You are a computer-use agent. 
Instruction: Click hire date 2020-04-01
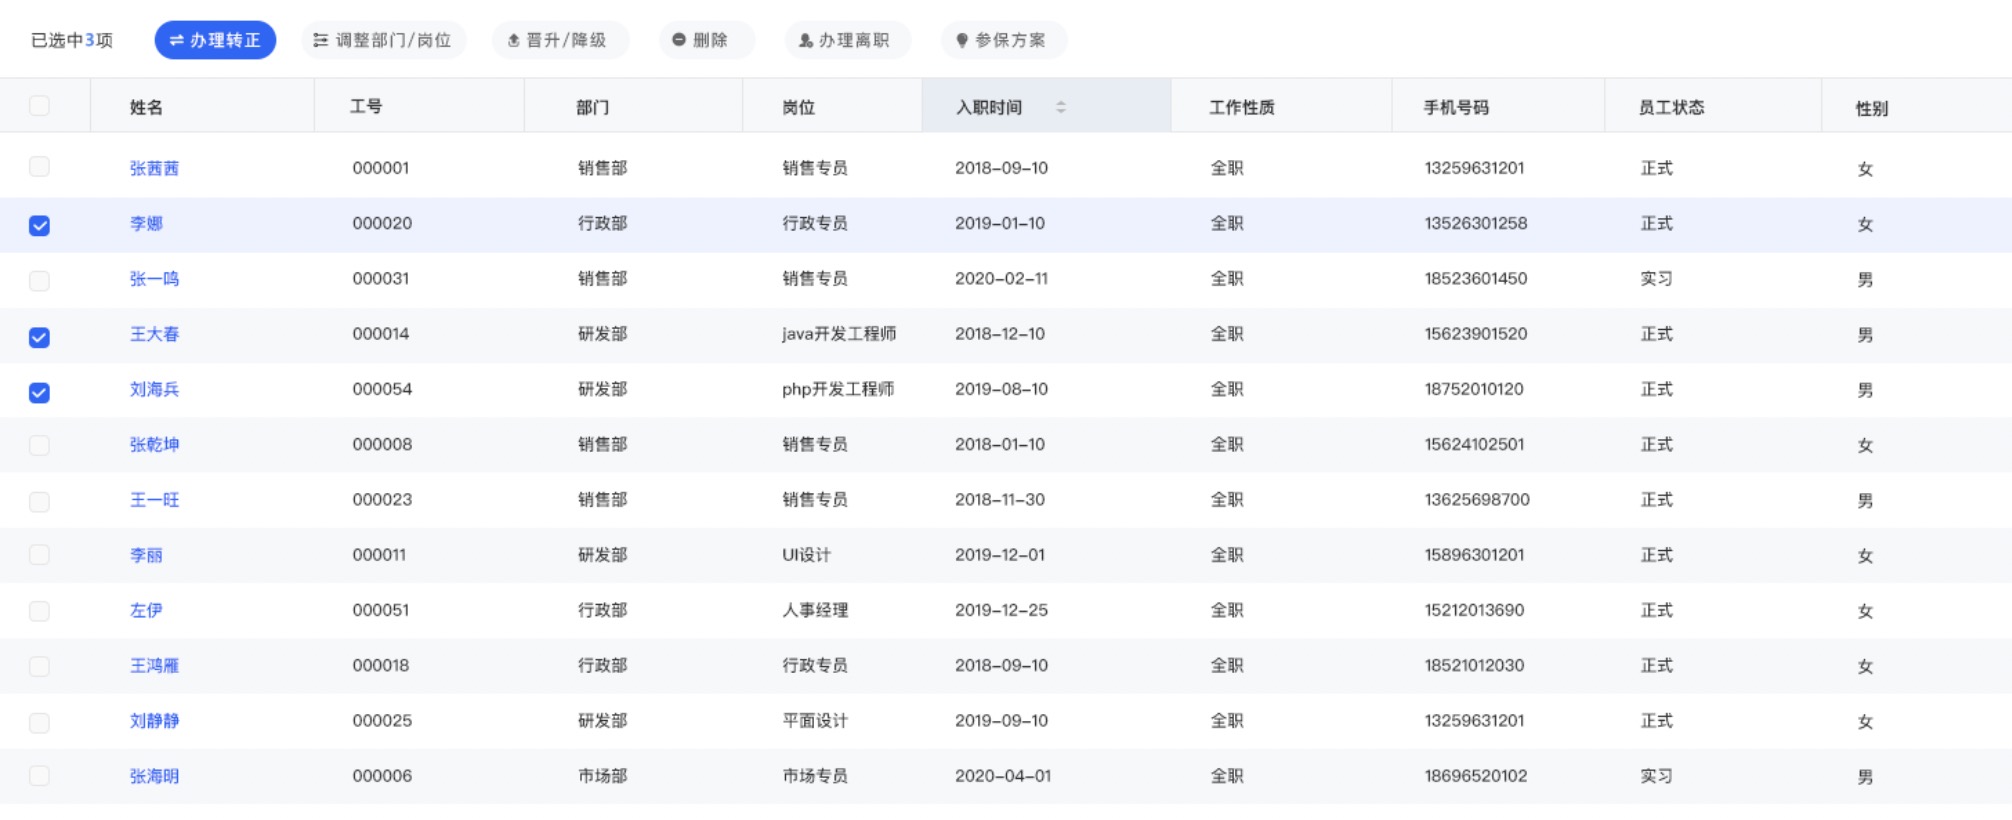(x=1003, y=776)
